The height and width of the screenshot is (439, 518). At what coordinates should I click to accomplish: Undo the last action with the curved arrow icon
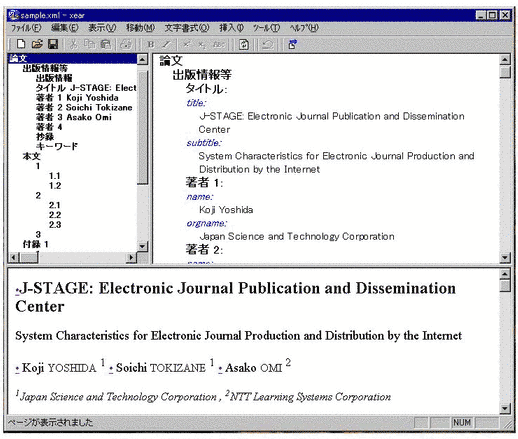pos(267,44)
